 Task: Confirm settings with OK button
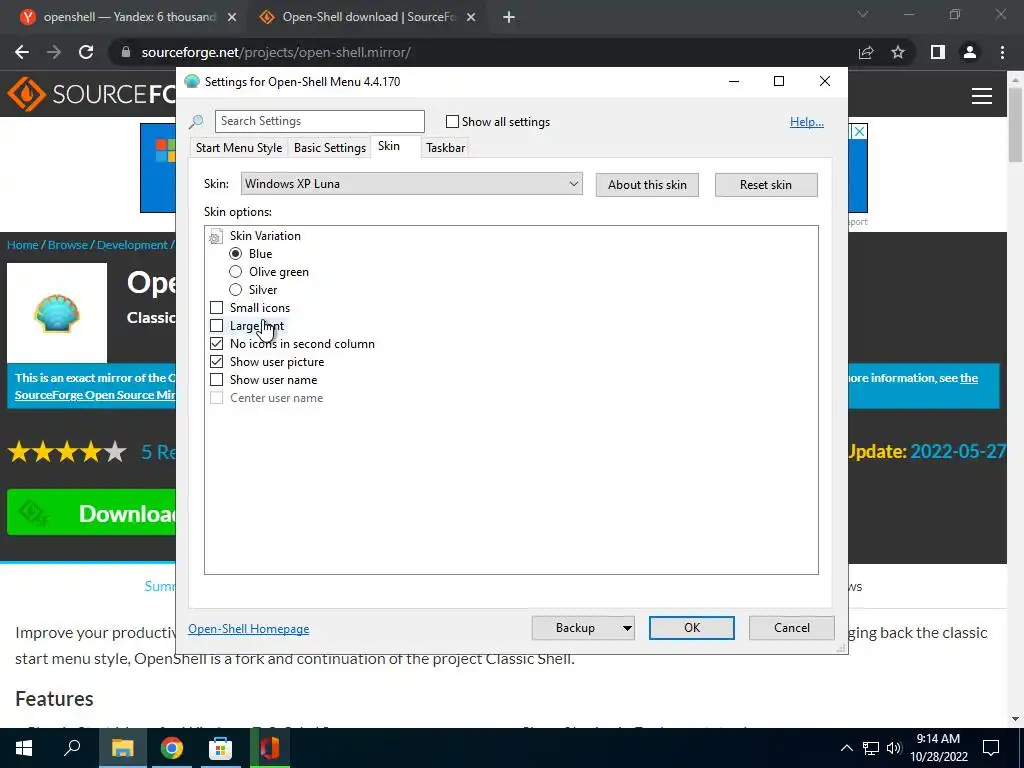coord(692,628)
